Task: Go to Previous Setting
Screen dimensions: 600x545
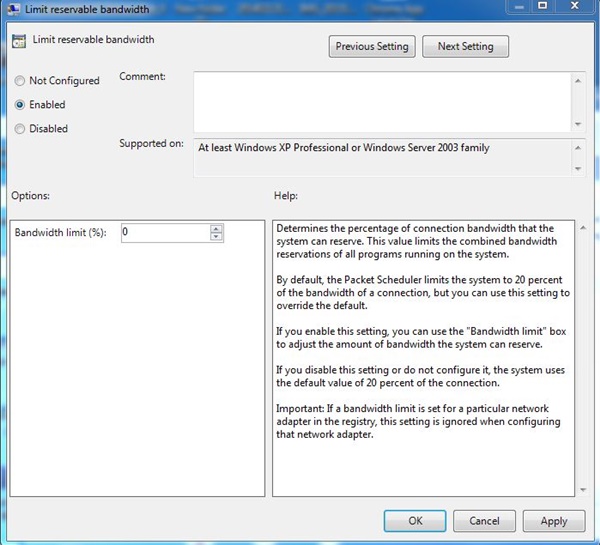Action: point(372,46)
